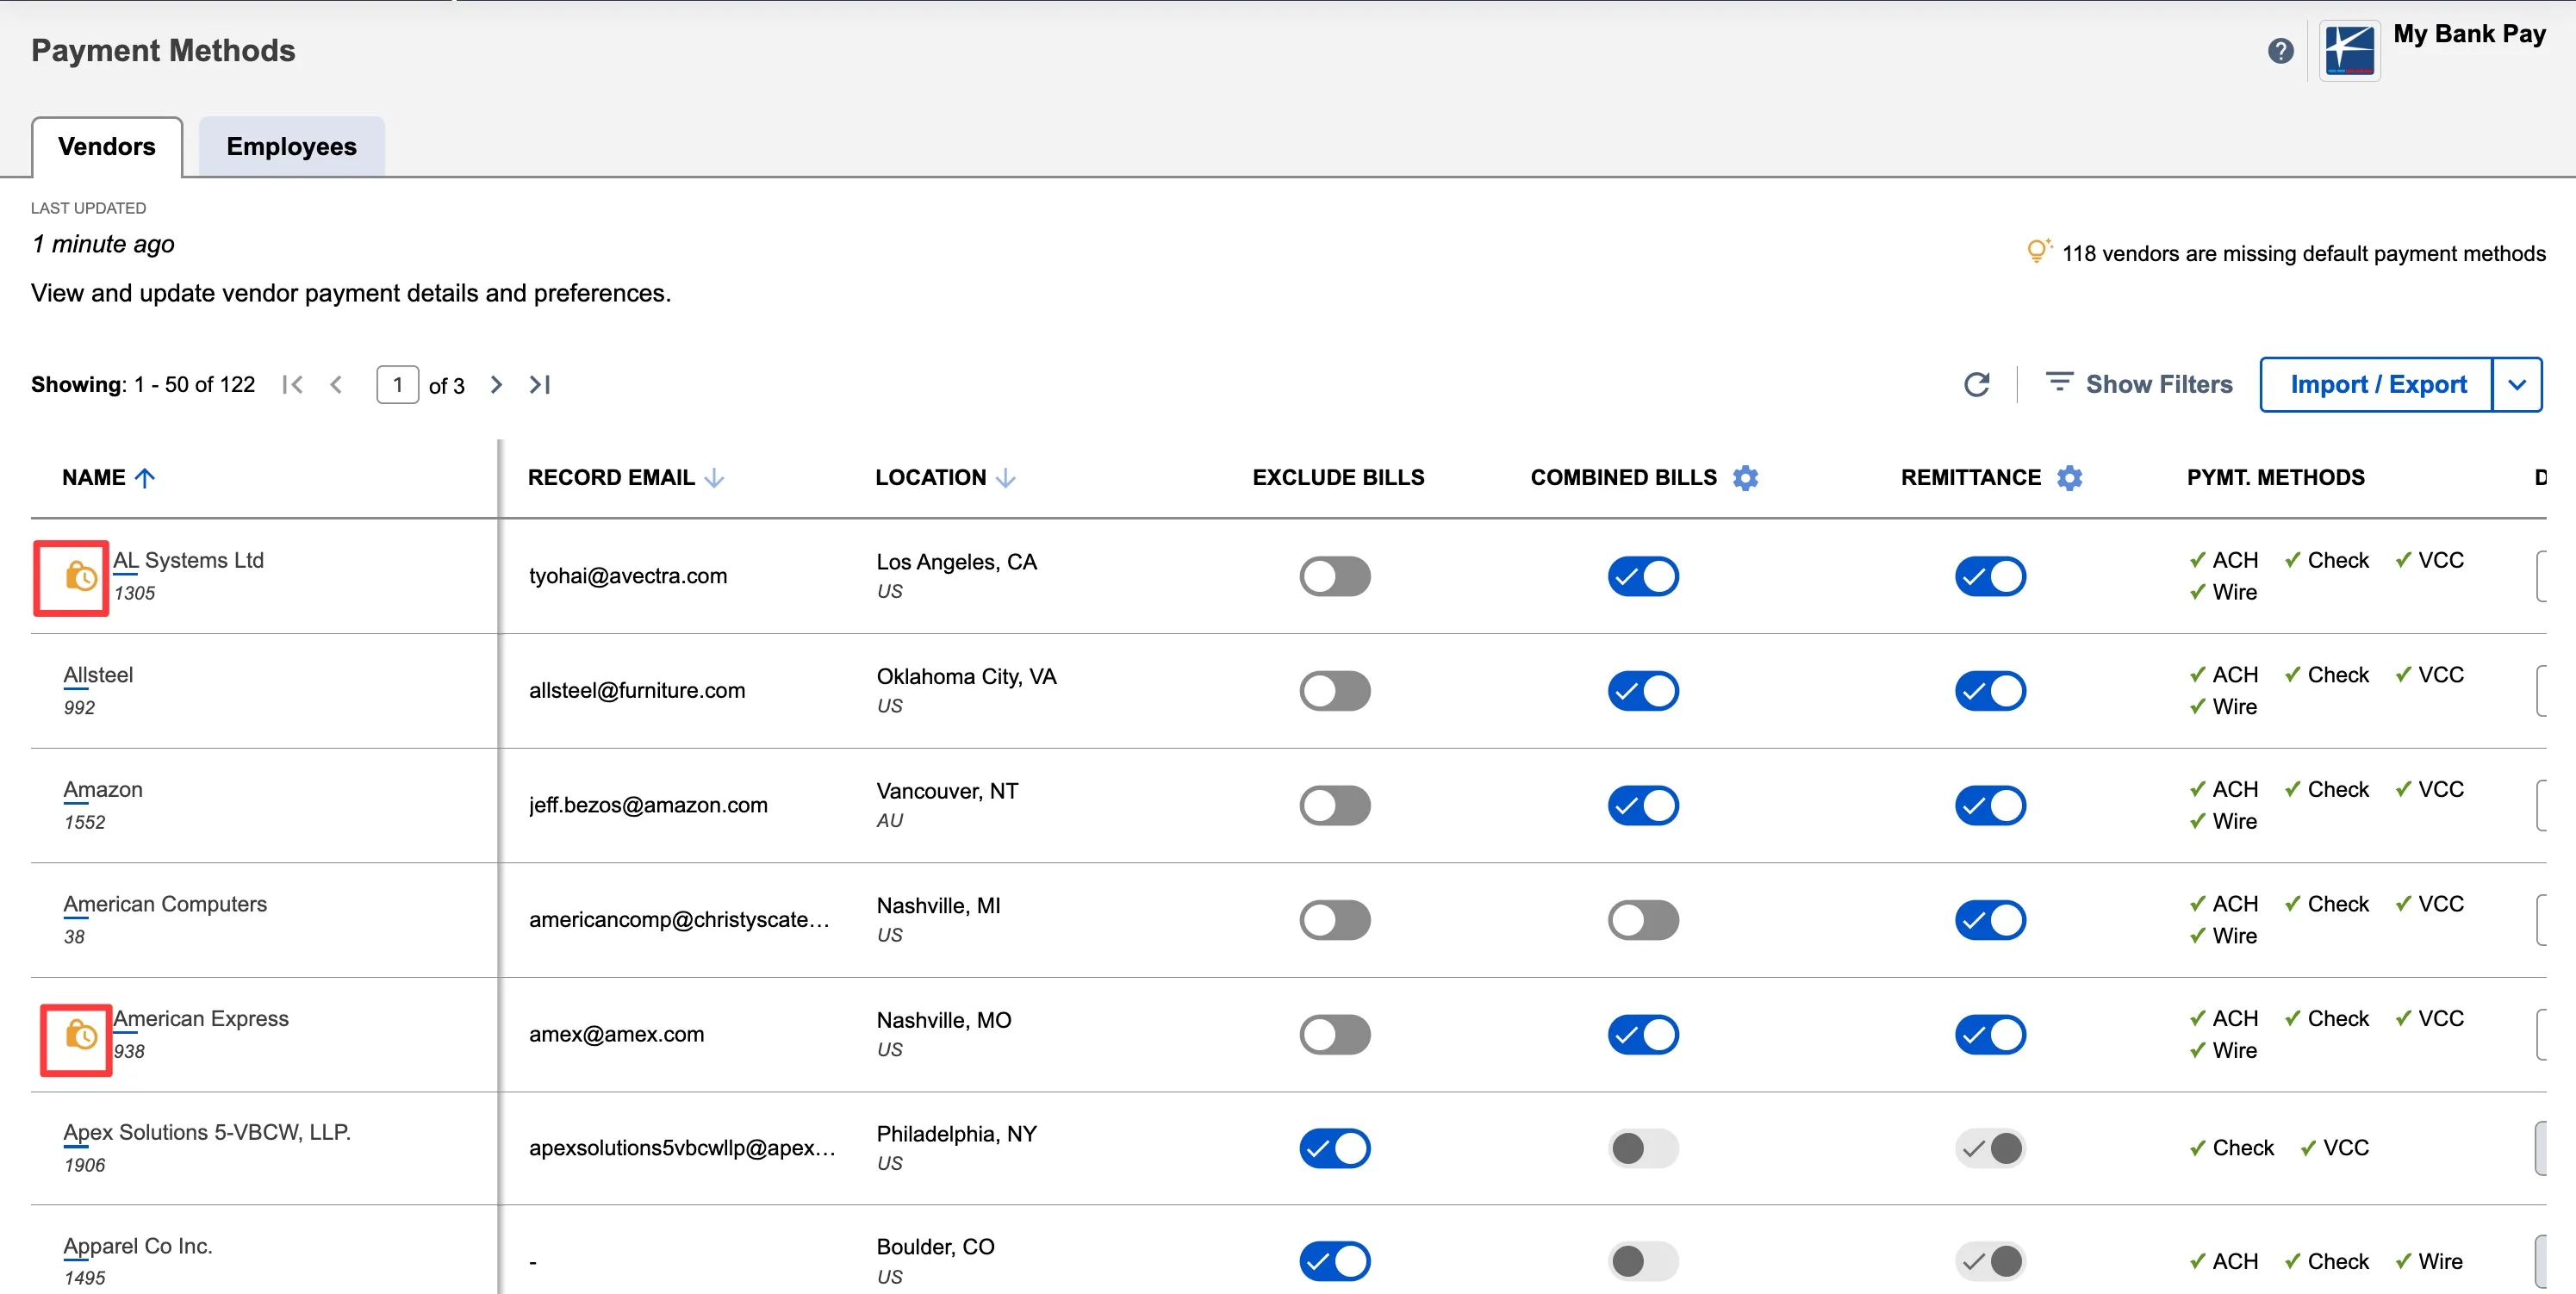Jump to last page of results
The height and width of the screenshot is (1294, 2576).
[x=540, y=384]
